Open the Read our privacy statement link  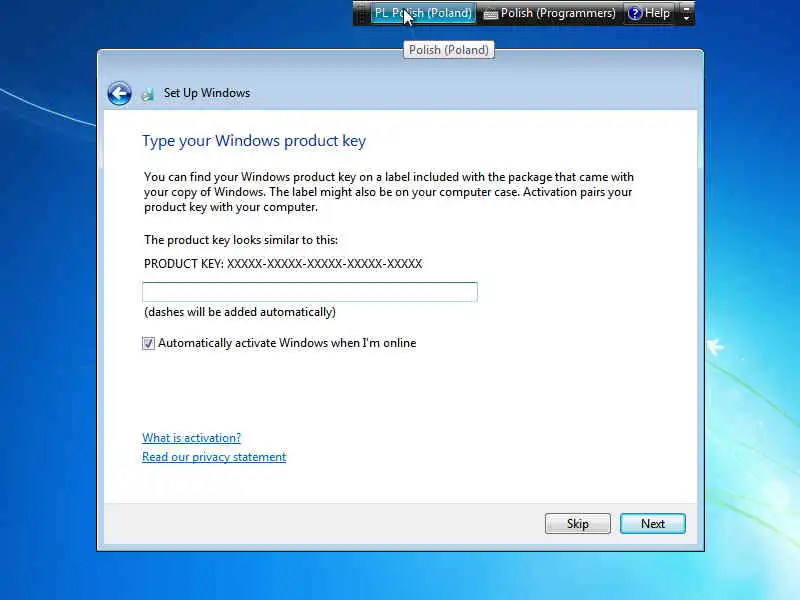point(214,457)
